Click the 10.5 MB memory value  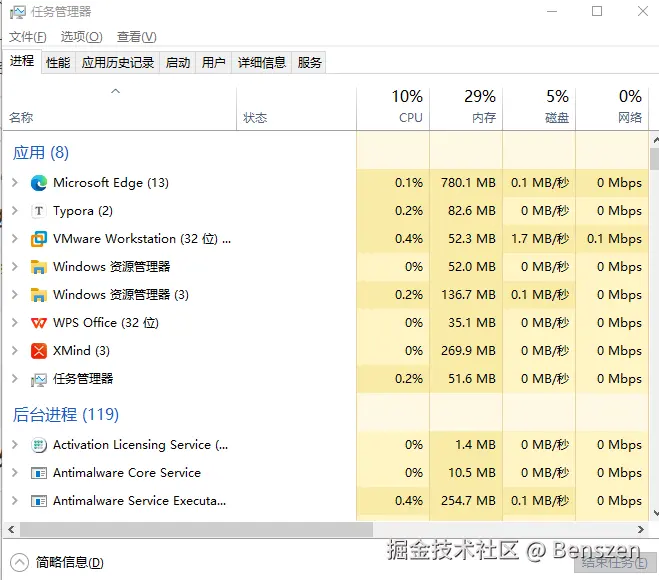point(472,473)
